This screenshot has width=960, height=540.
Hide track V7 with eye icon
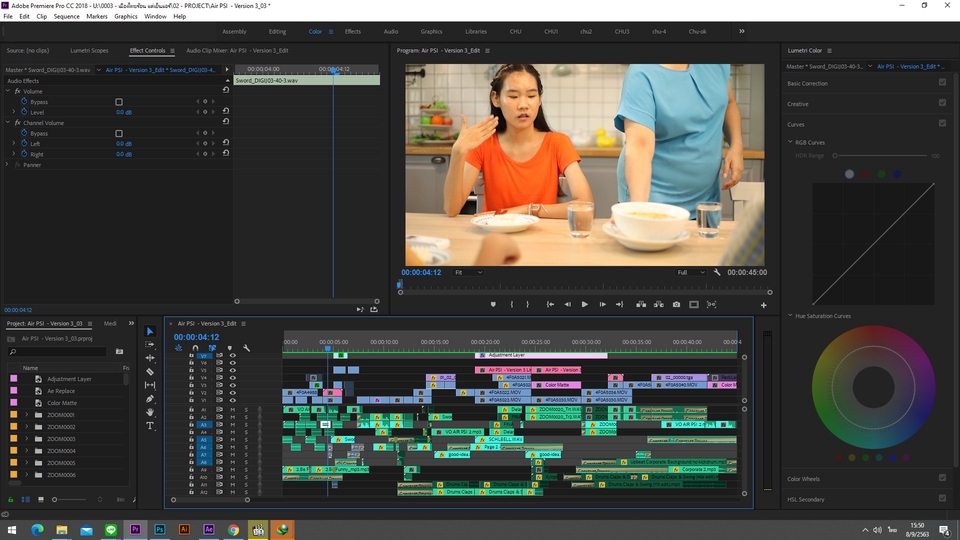pos(233,355)
